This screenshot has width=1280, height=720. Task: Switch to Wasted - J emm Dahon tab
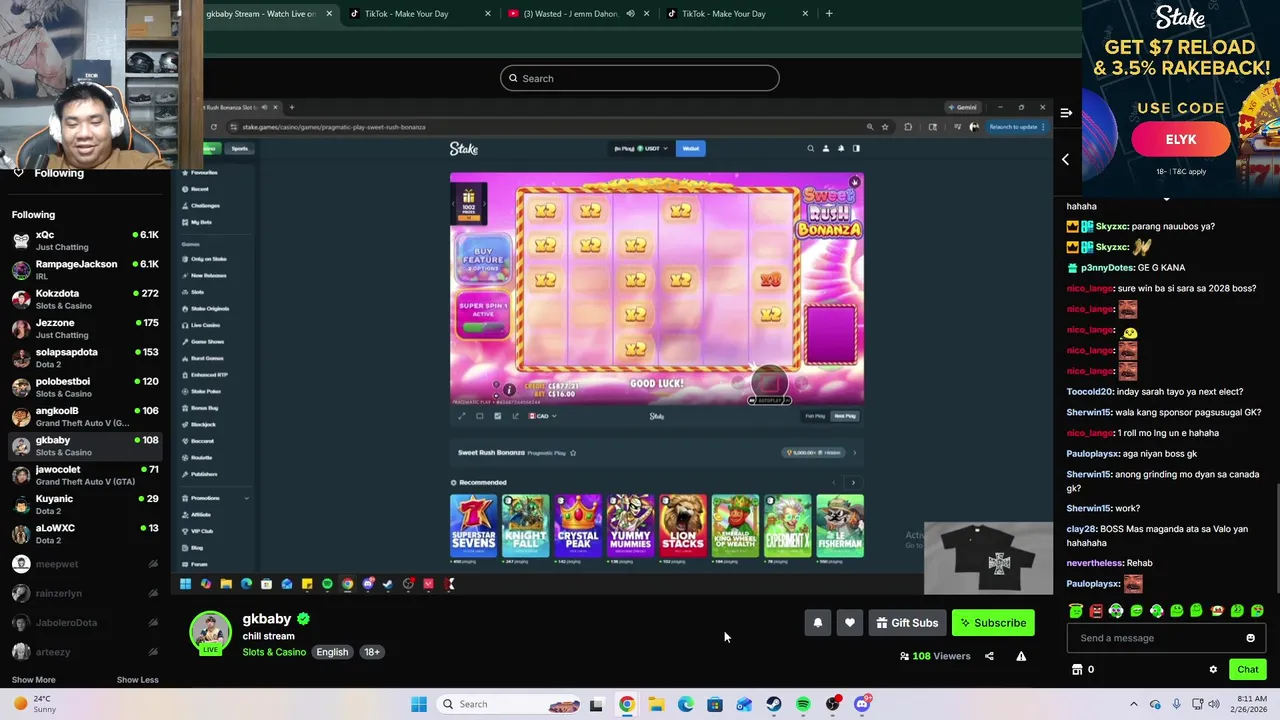(570, 14)
